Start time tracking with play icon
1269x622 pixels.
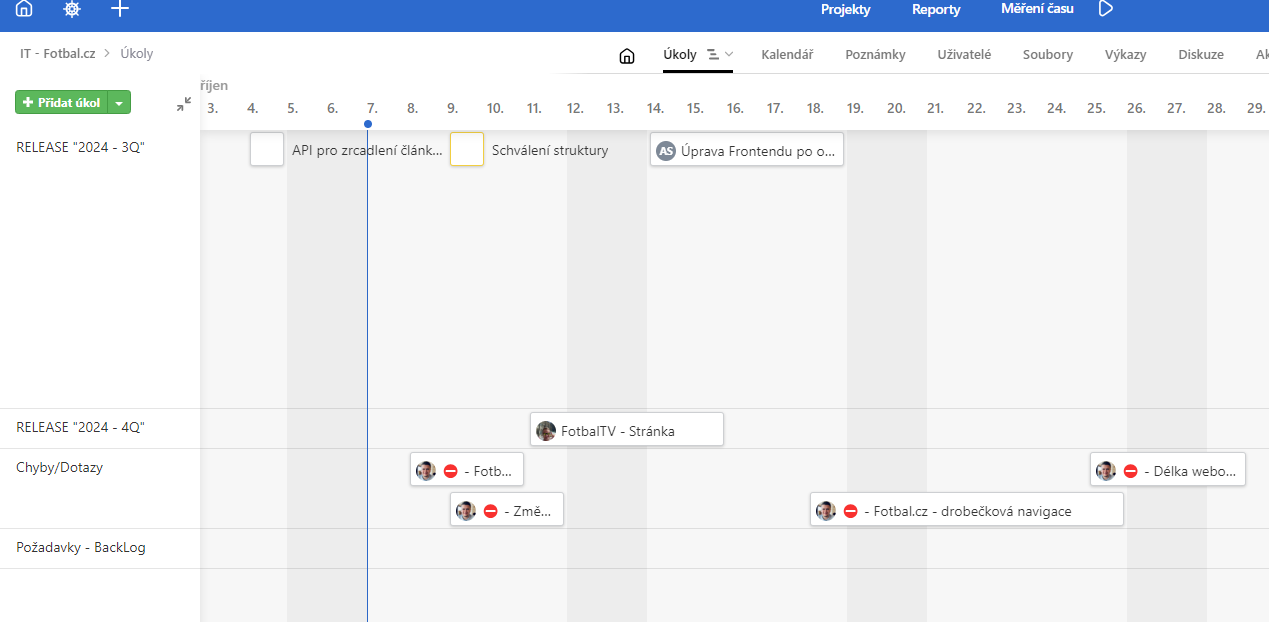coord(1106,9)
